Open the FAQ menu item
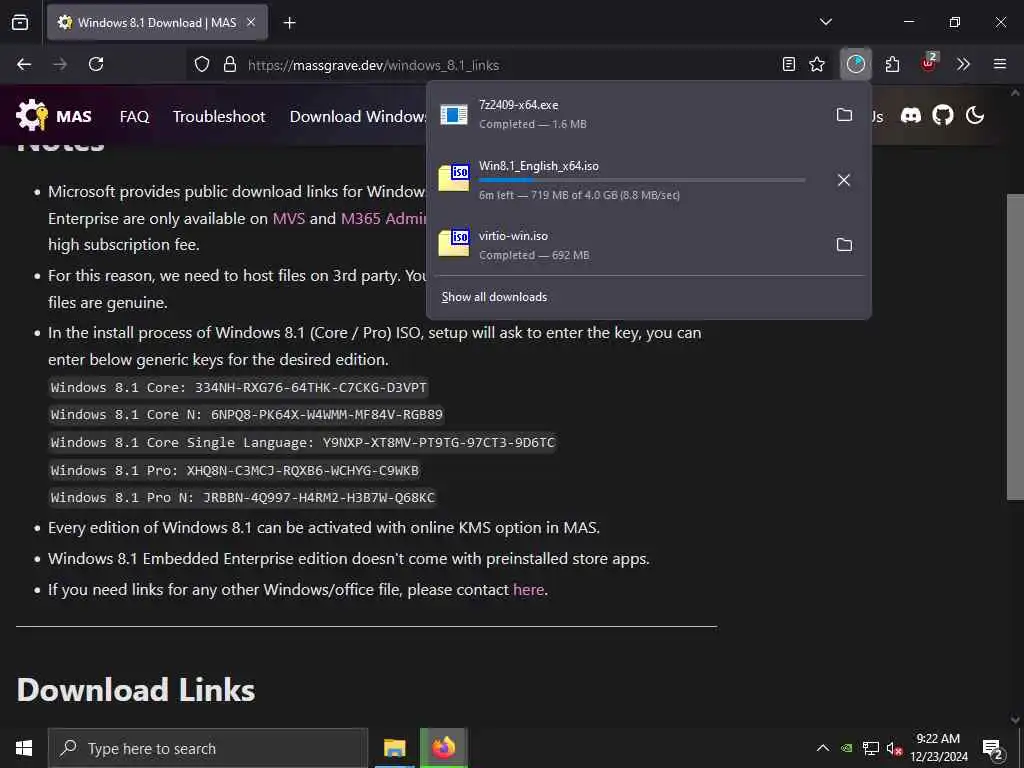Viewport: 1024px width, 768px height. coord(135,116)
